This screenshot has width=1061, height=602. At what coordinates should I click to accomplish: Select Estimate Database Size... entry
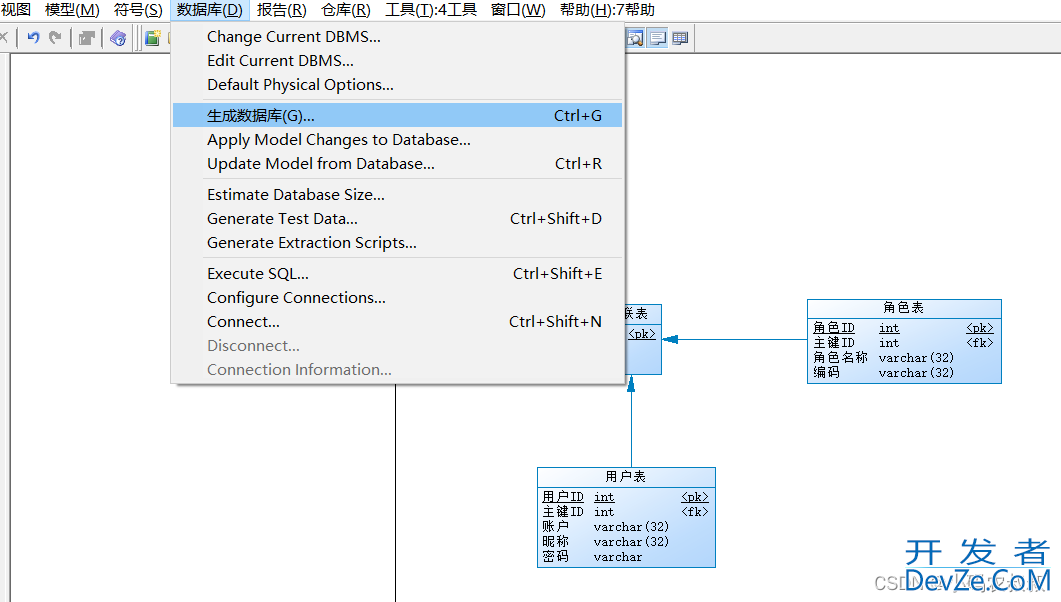click(x=397, y=195)
